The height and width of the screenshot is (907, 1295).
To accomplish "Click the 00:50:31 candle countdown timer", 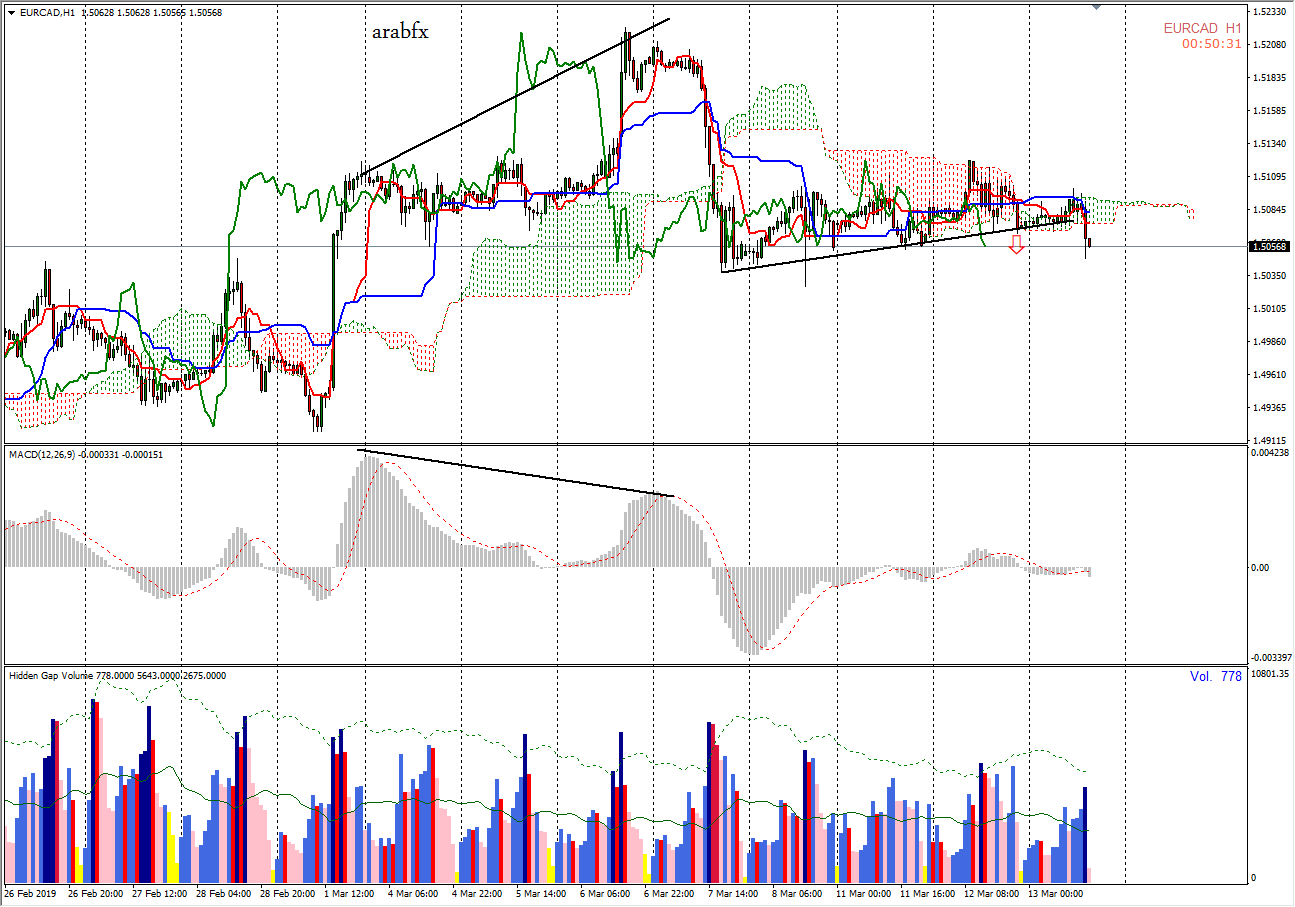I will point(1211,44).
